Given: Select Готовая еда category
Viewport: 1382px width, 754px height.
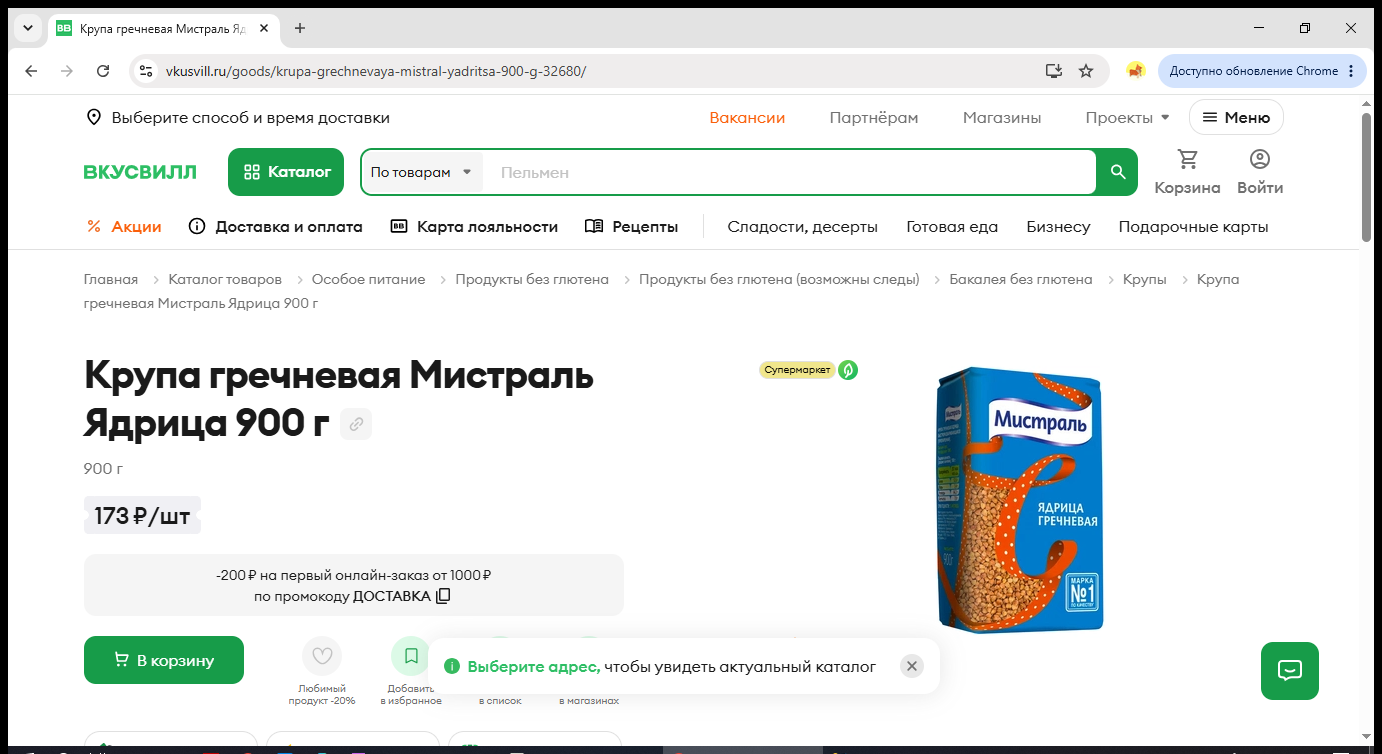Looking at the screenshot, I should pos(952,226).
